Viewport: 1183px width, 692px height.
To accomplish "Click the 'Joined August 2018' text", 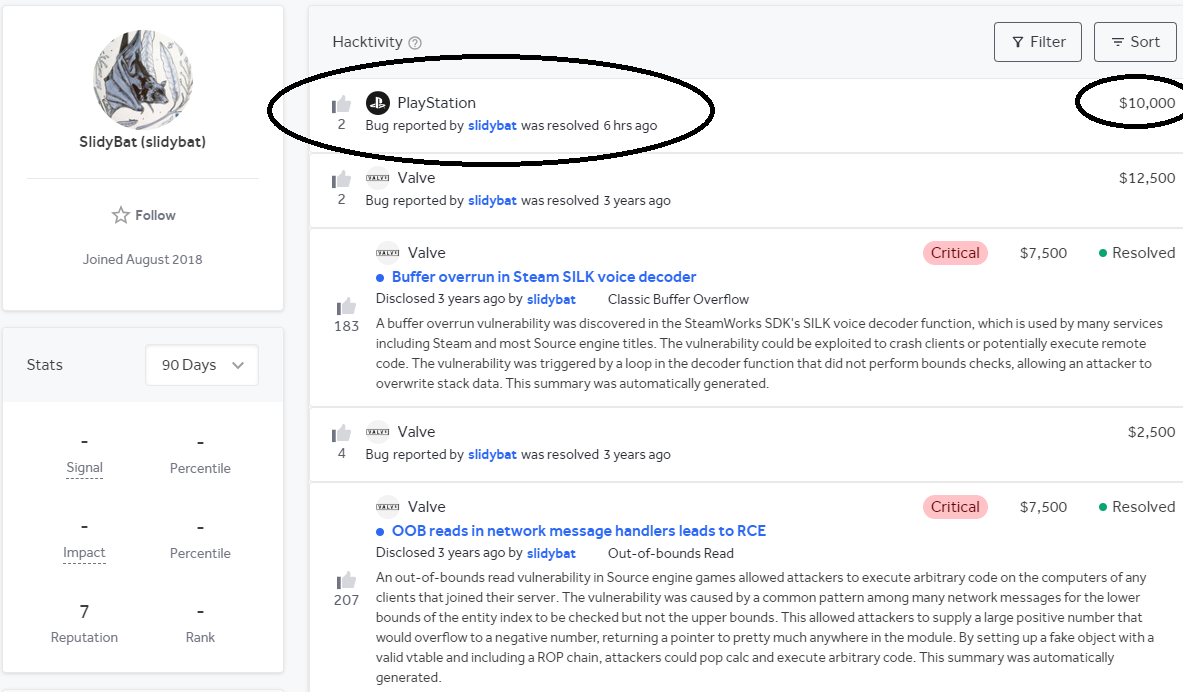I will click(x=143, y=260).
